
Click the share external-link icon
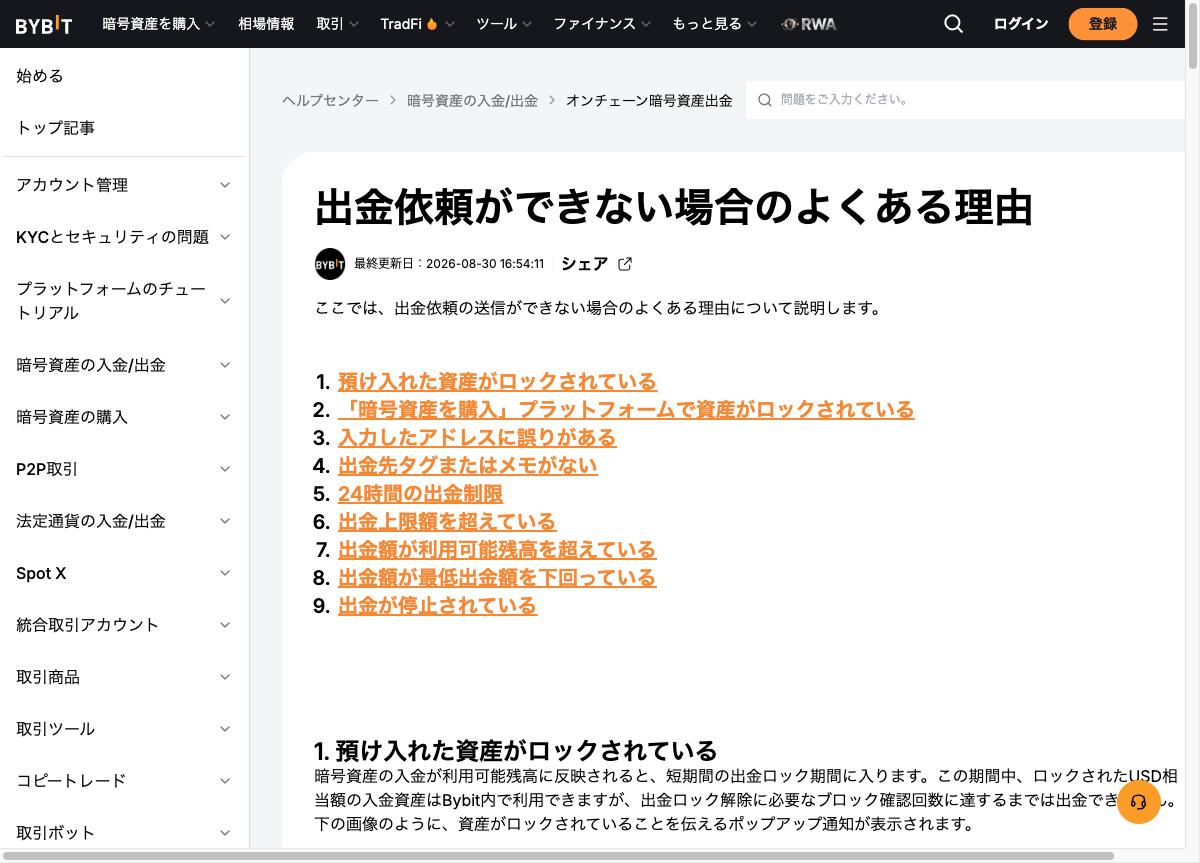click(625, 264)
